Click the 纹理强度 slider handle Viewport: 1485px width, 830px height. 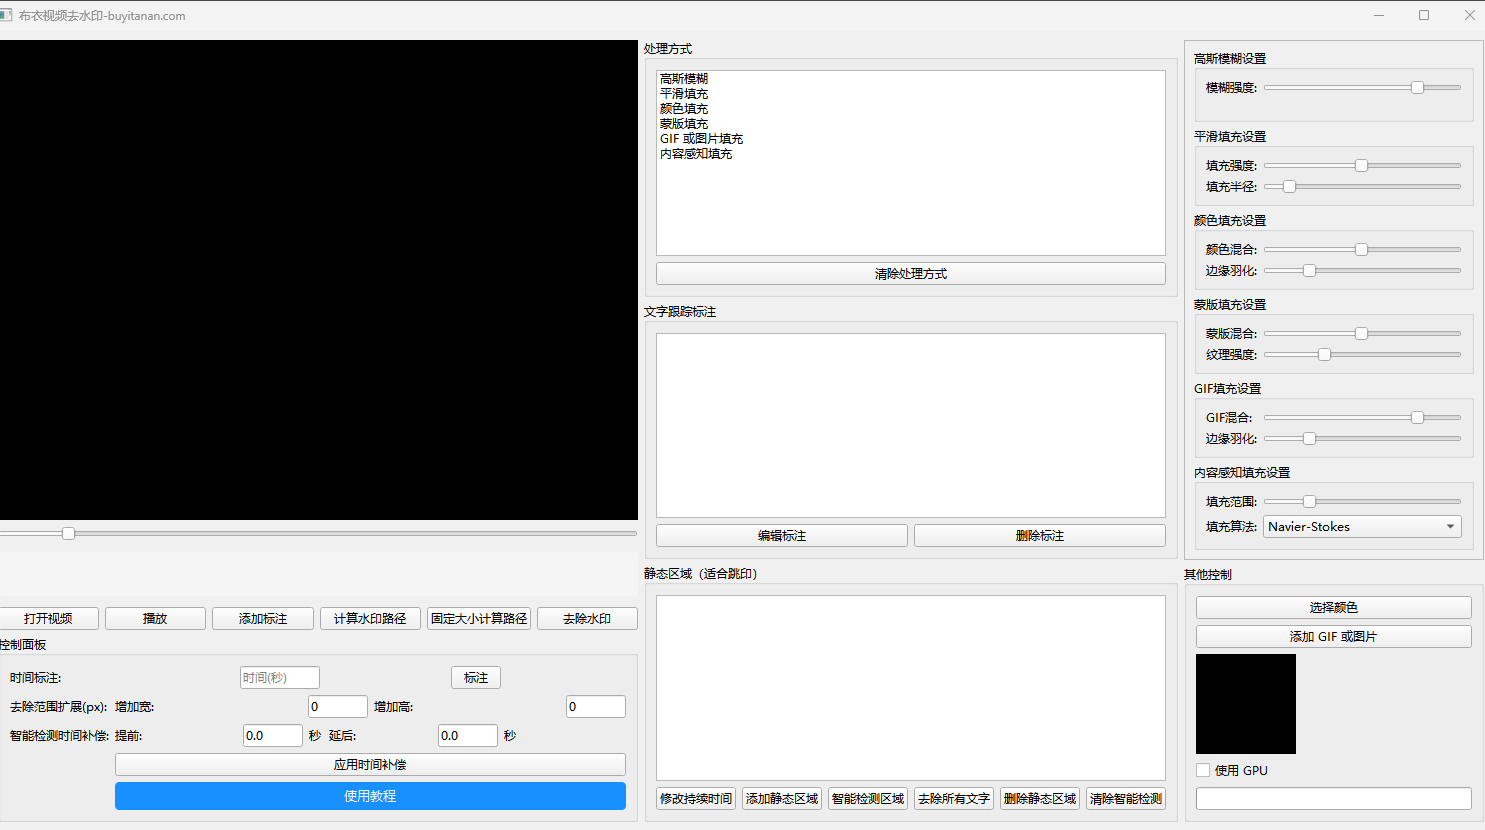coord(1324,355)
